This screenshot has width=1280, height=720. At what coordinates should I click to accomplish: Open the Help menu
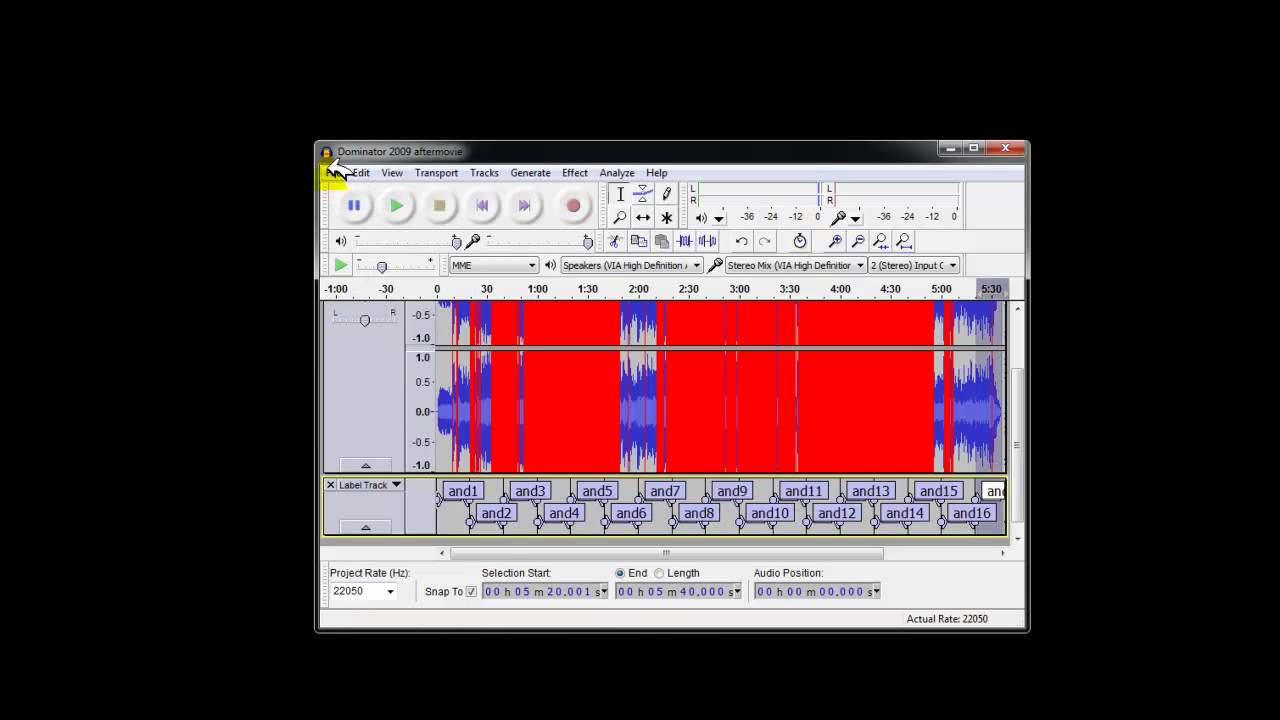656,173
